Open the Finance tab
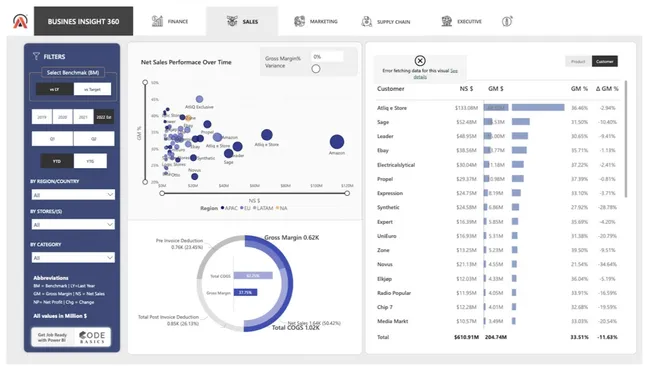 point(170,21)
